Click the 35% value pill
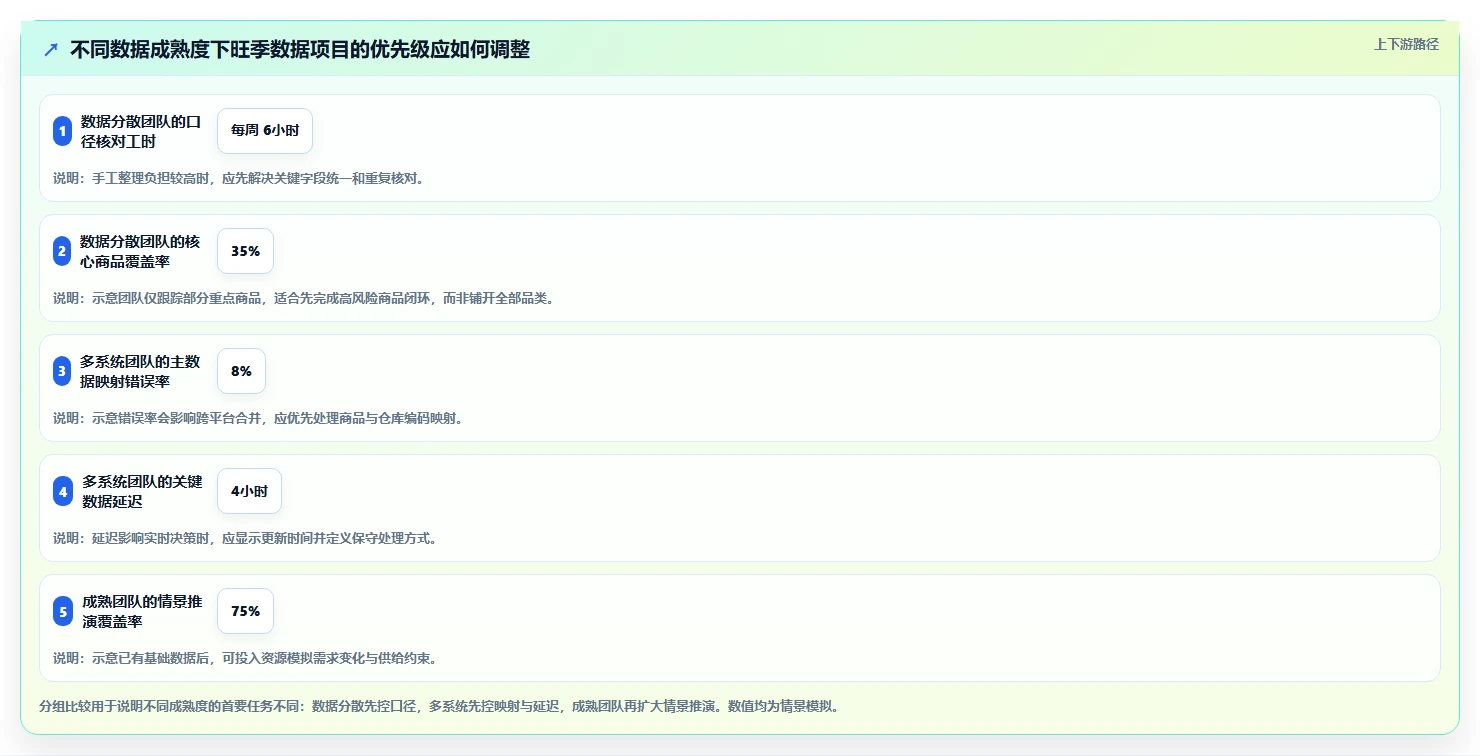 [245, 251]
